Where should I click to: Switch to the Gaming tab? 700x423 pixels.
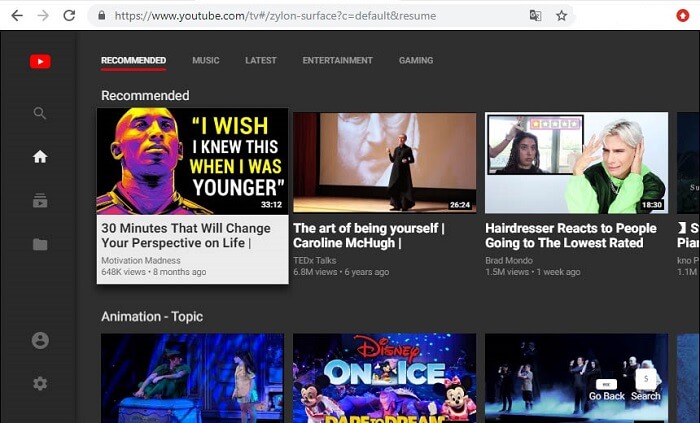[x=416, y=60]
